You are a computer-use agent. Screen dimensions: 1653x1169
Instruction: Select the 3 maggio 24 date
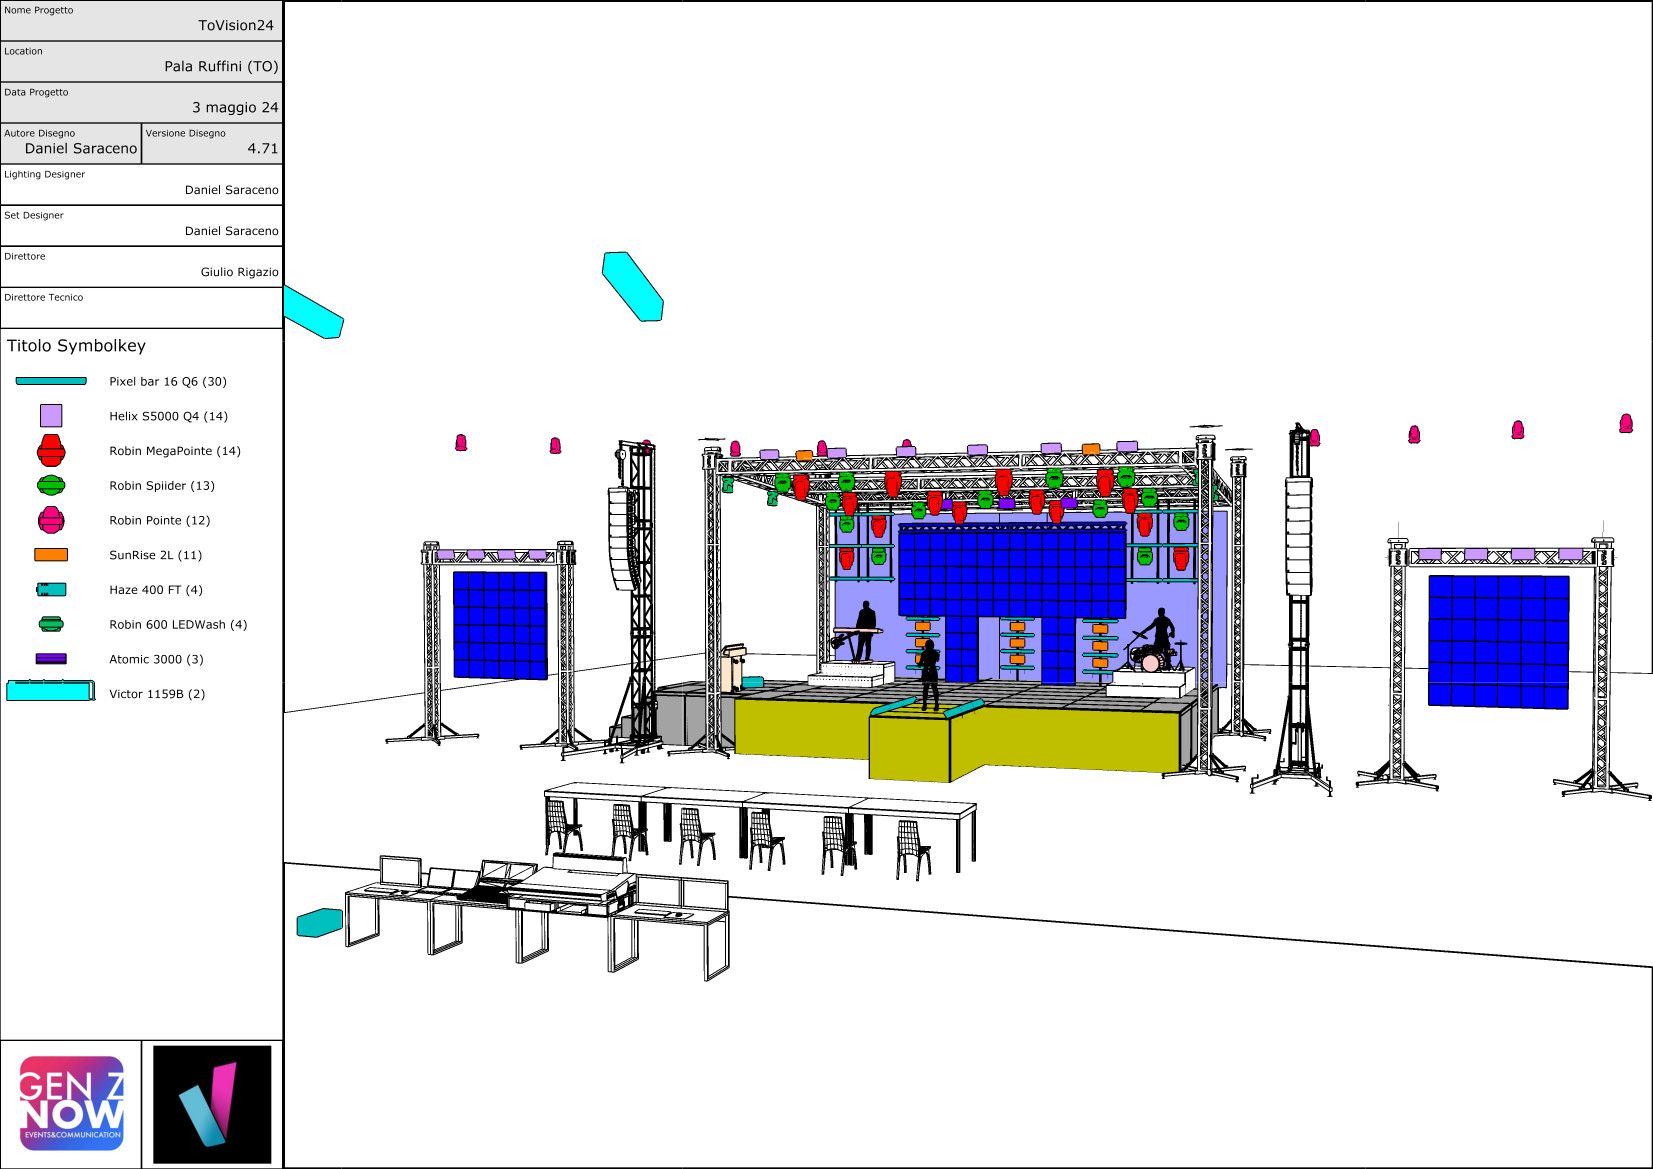click(x=235, y=108)
